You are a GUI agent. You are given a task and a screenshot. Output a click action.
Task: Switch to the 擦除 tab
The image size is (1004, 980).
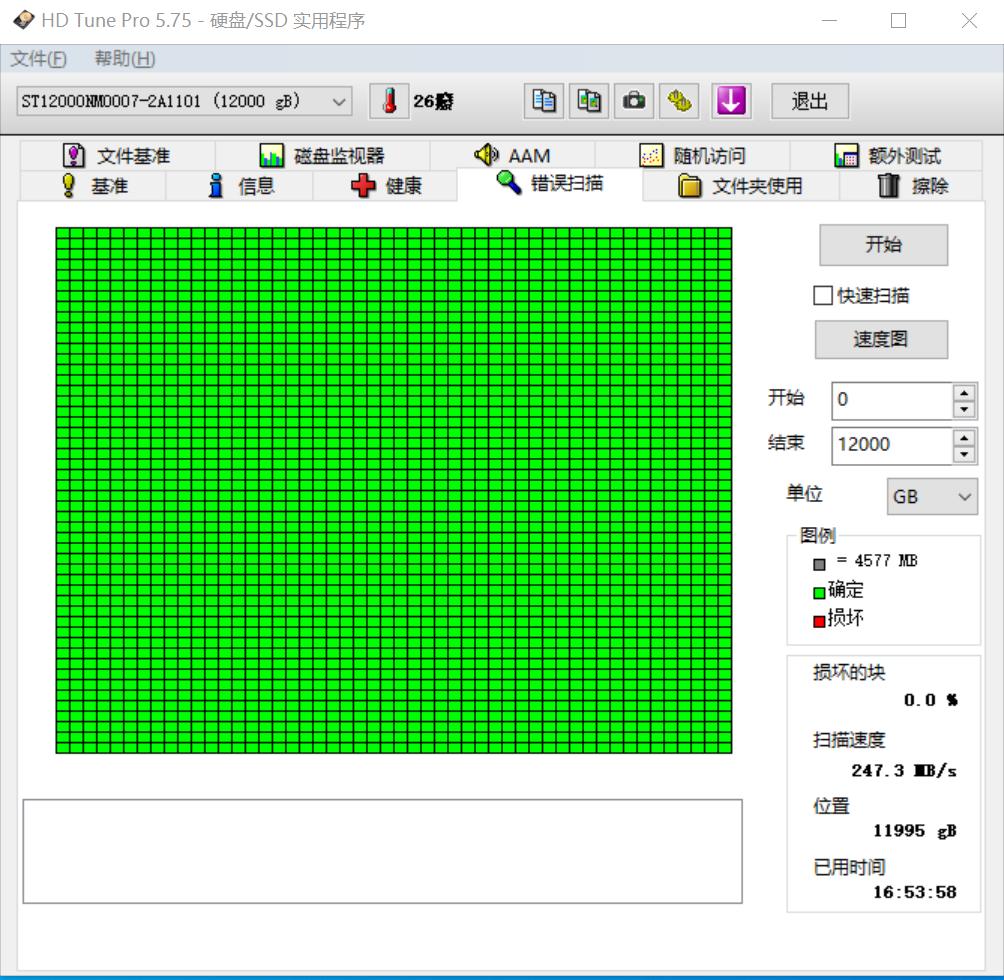[x=911, y=186]
